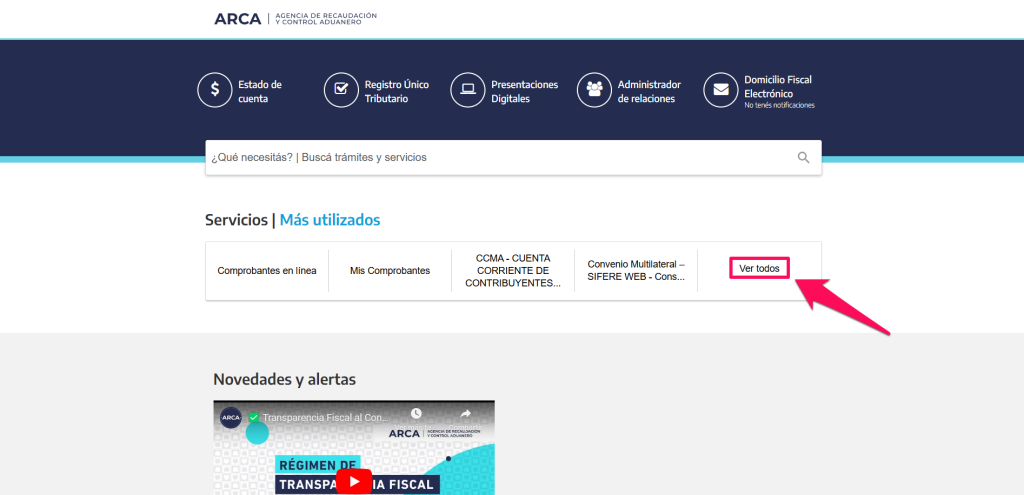Play the YouTube video

(x=354, y=482)
